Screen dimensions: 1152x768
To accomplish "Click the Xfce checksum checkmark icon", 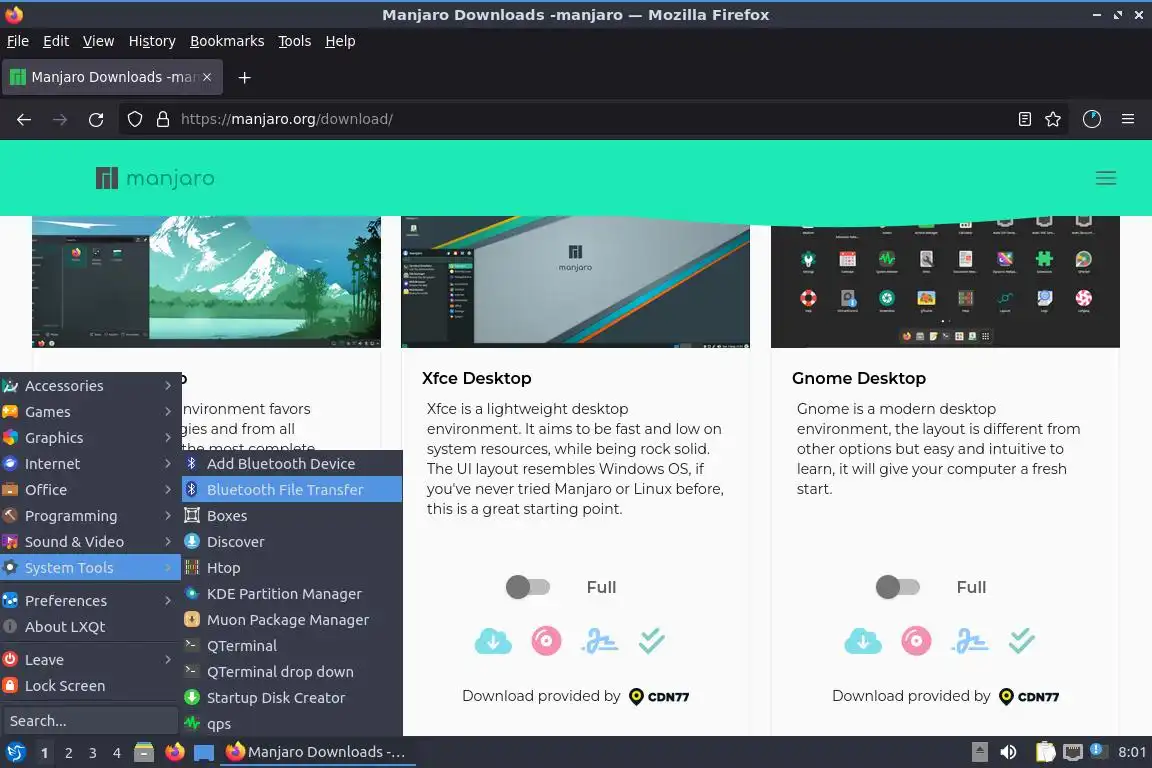I will (x=652, y=641).
